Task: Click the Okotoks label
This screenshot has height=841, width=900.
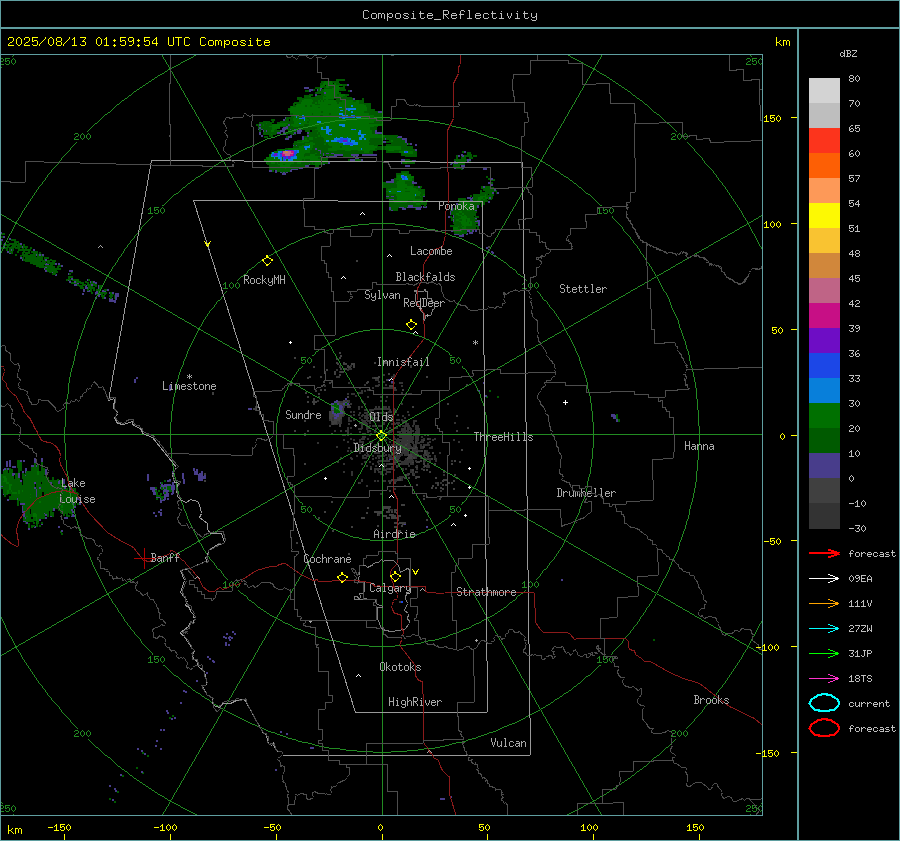Action: pyautogui.click(x=400, y=666)
